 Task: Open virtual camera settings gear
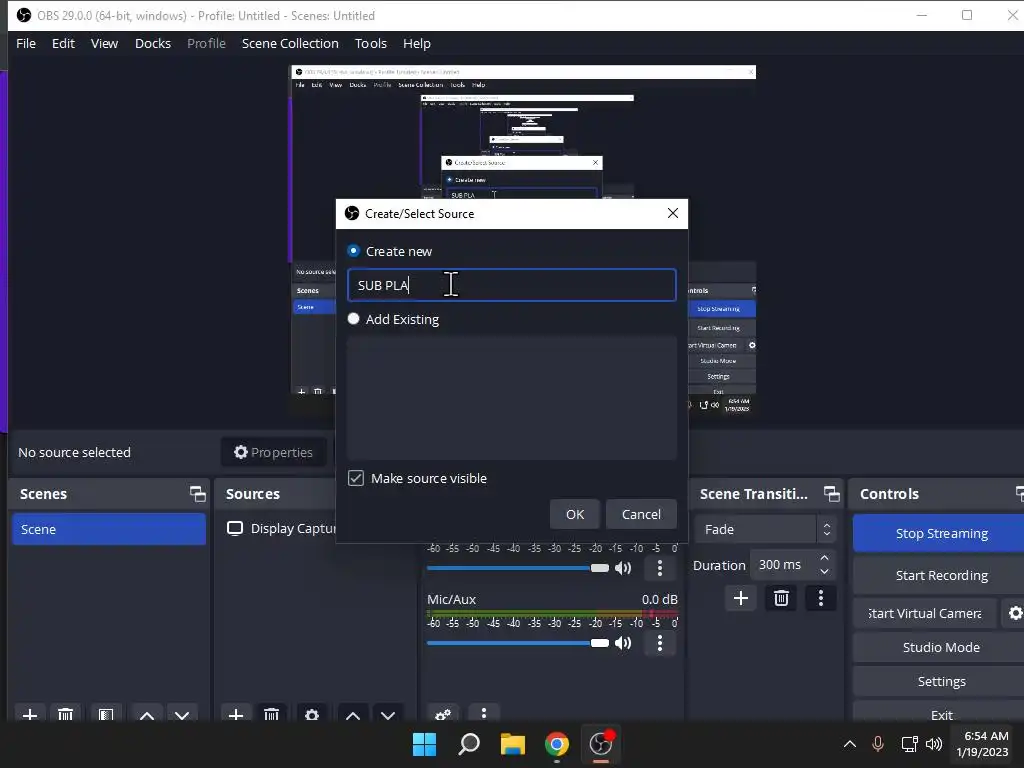[x=1014, y=613]
